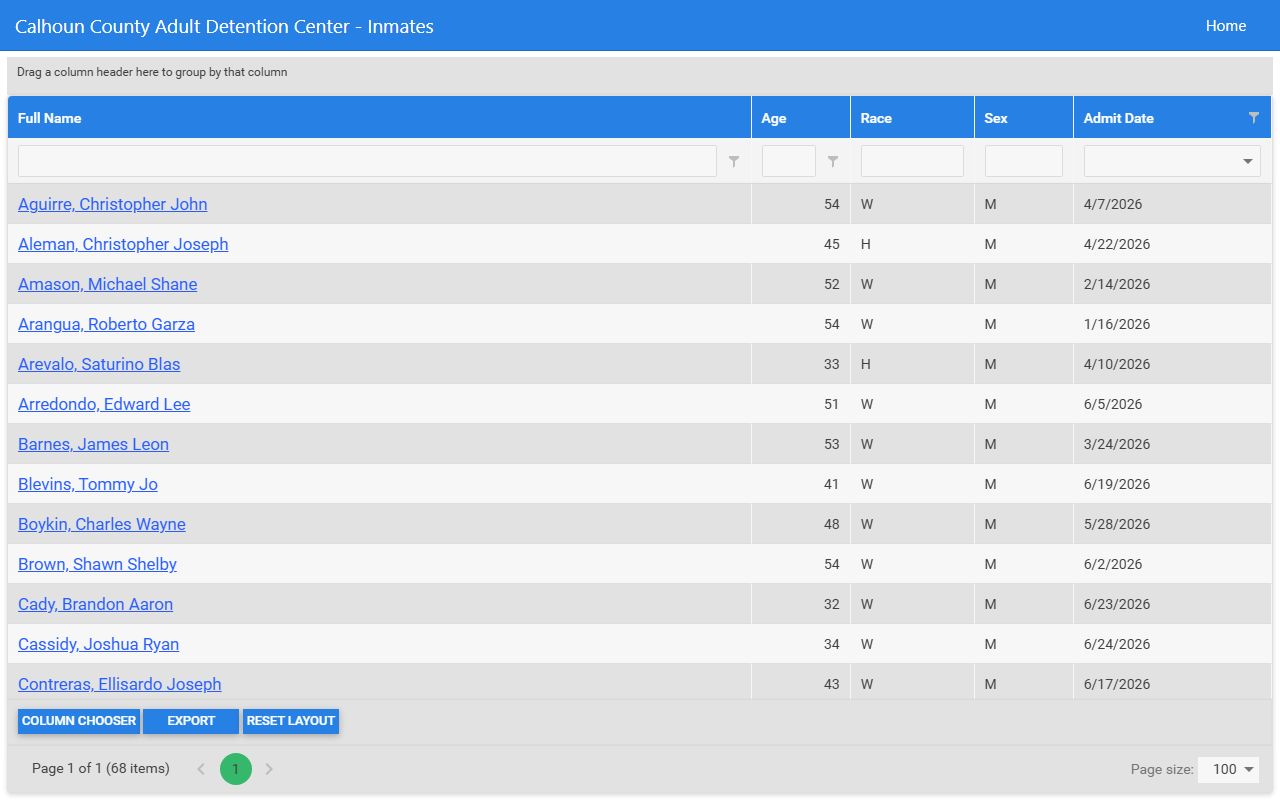Open Admit Date filter calendar dropdown
1280x800 pixels.
pos(1248,161)
